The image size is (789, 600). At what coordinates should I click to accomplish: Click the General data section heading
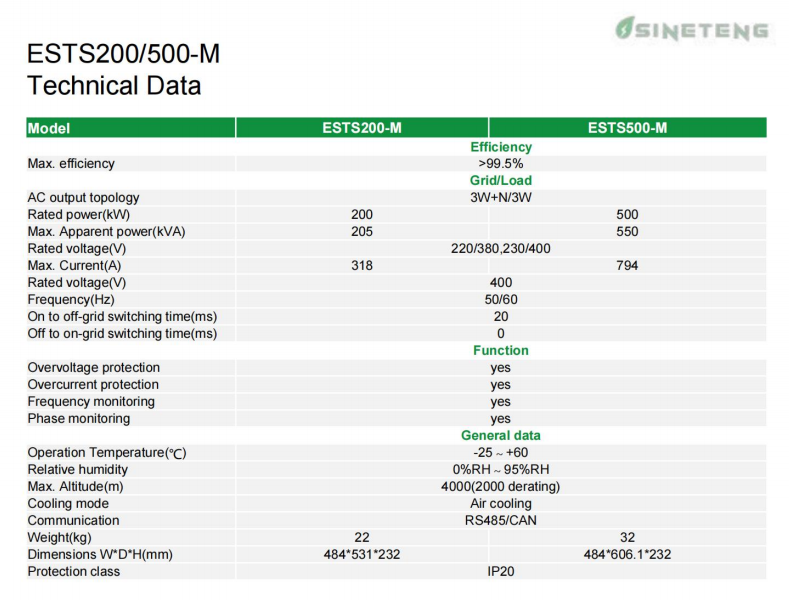tap(501, 435)
